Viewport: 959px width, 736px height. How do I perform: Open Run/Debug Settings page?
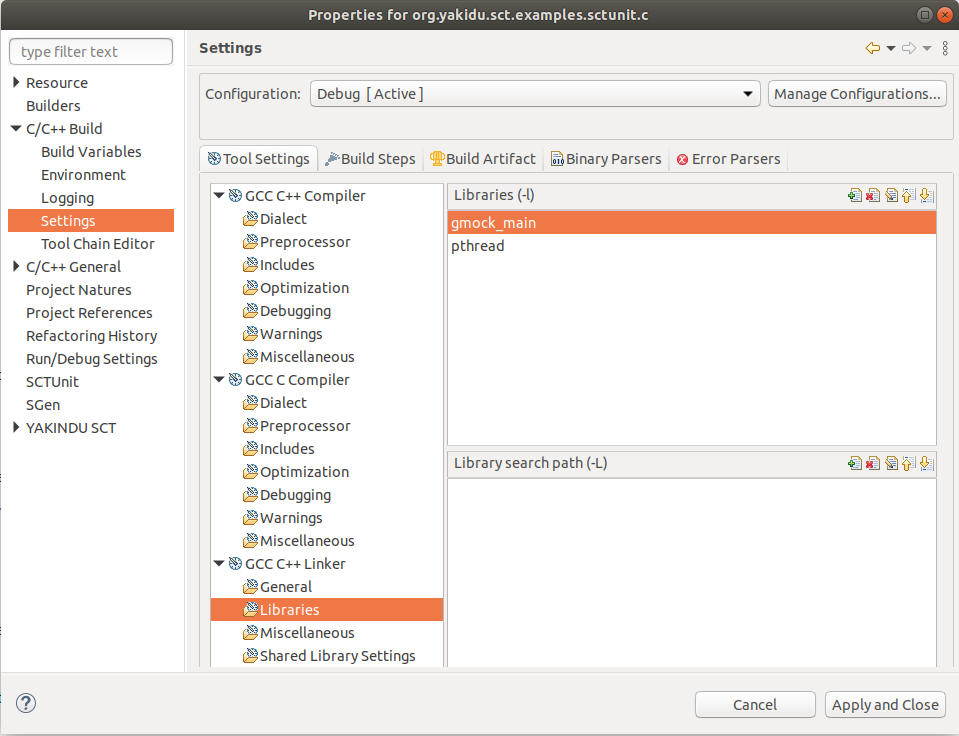click(91, 359)
